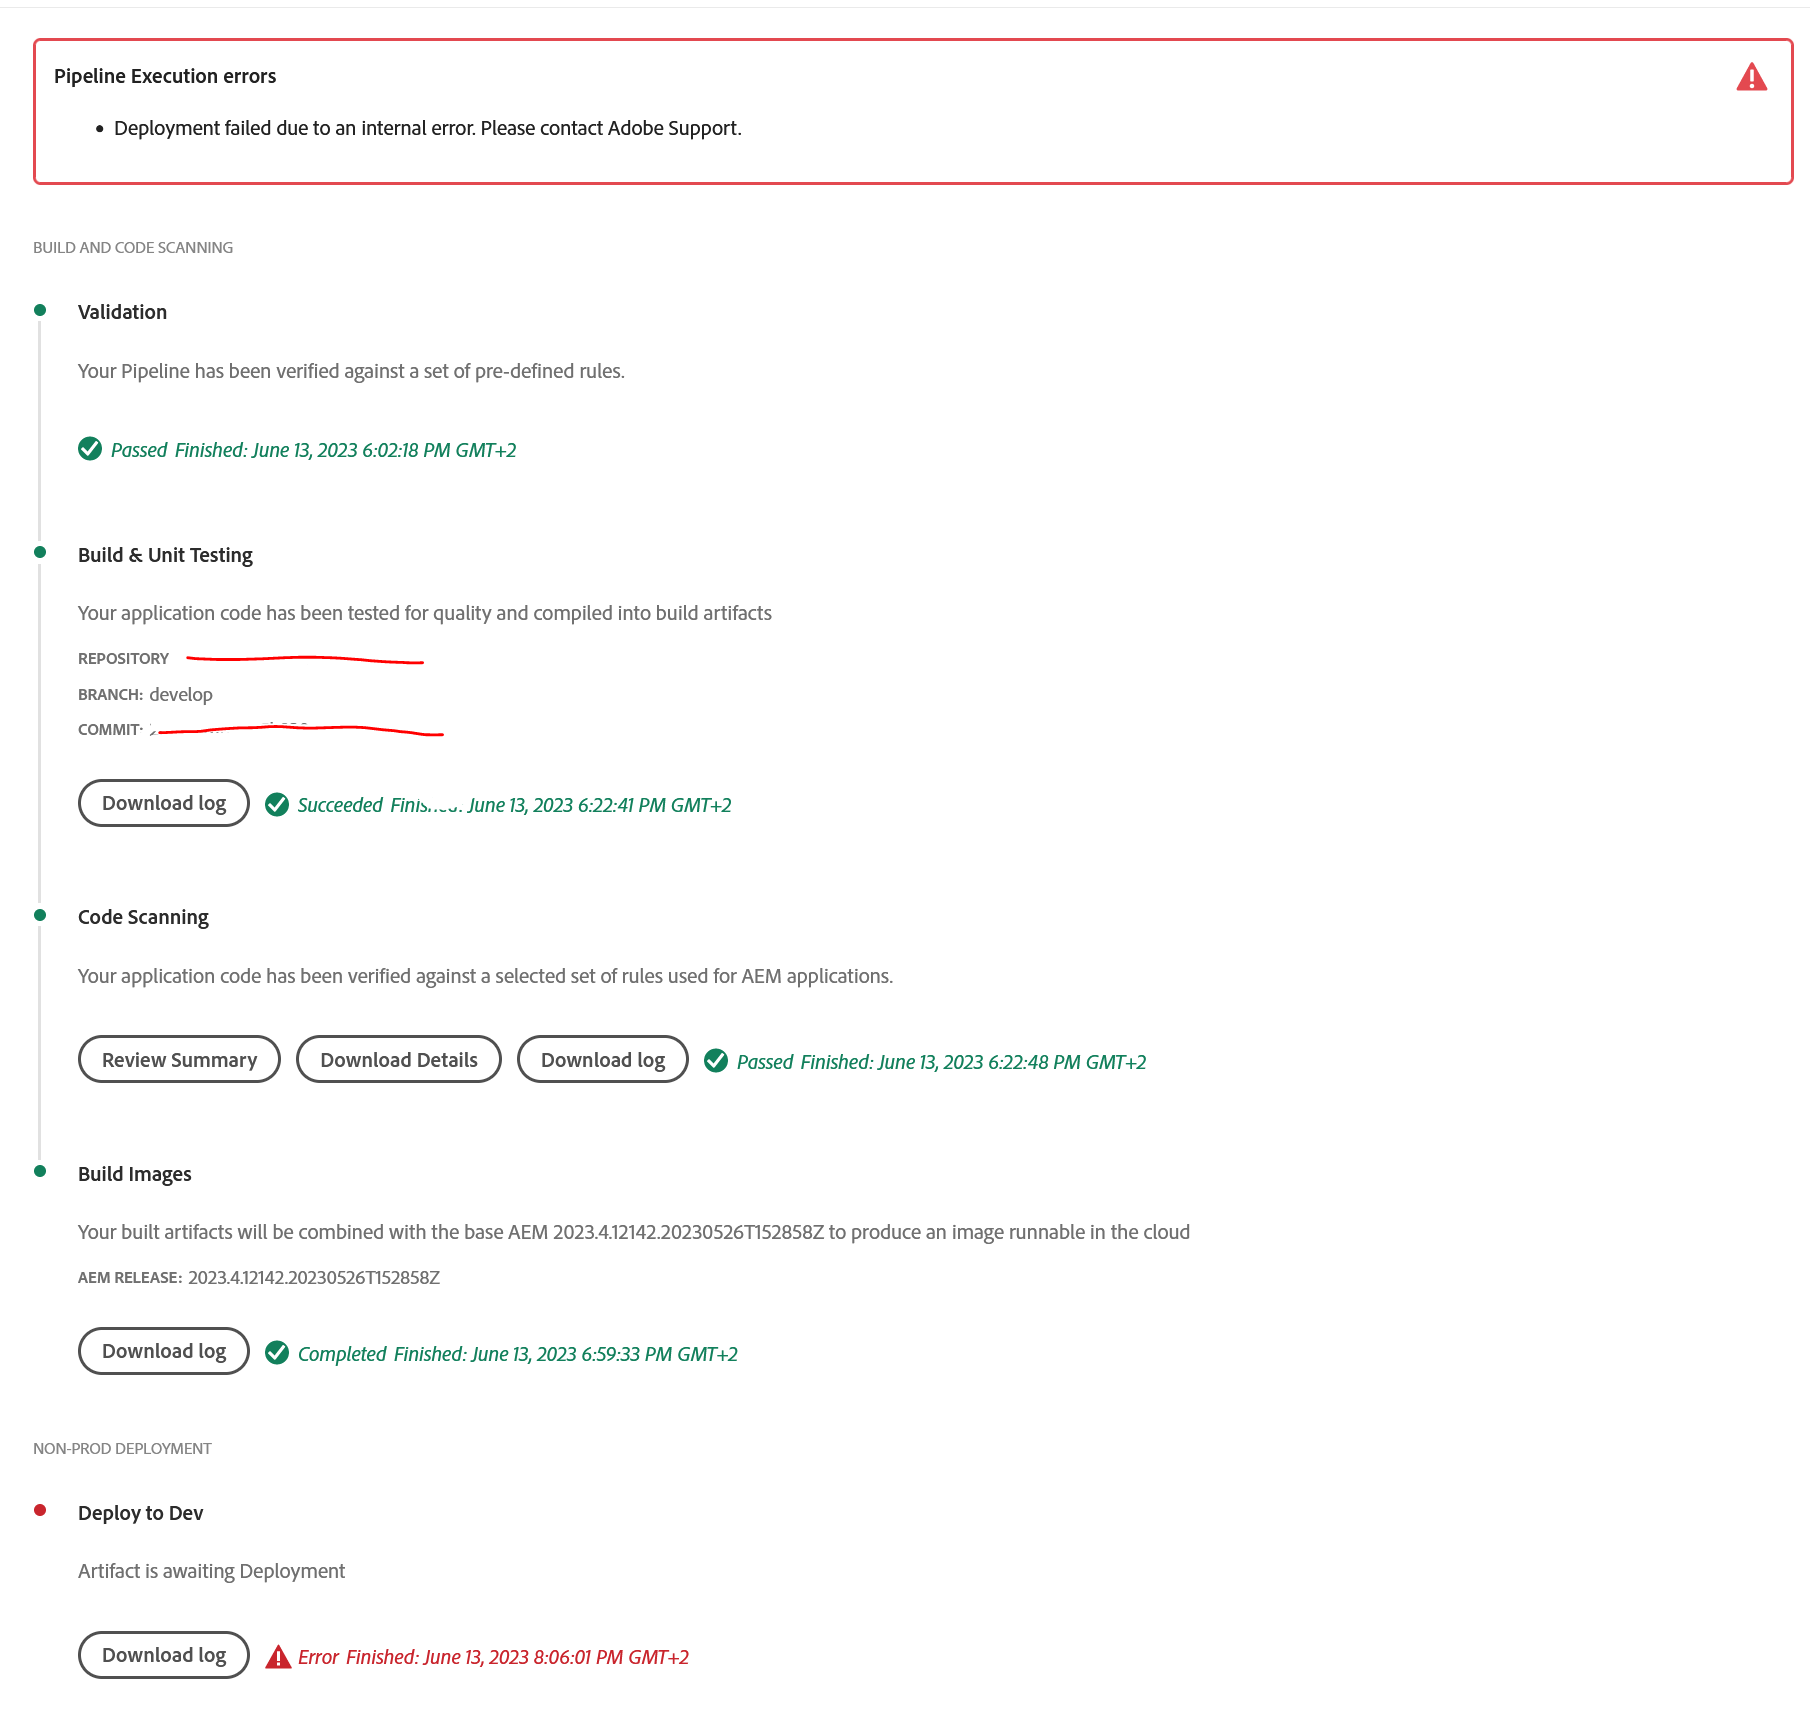
Task: Click the green checkmark next to Code Scanning Passed status
Action: pos(717,1061)
